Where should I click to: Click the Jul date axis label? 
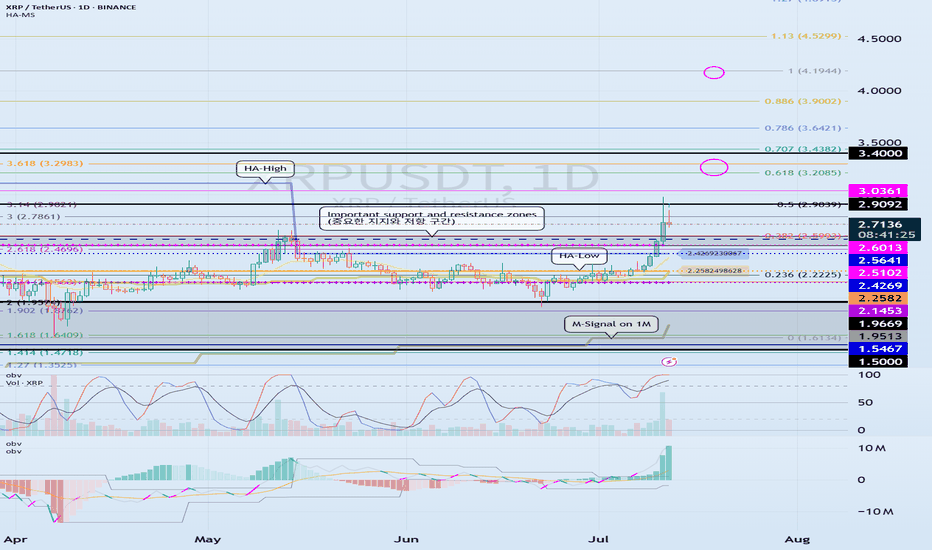pos(599,539)
